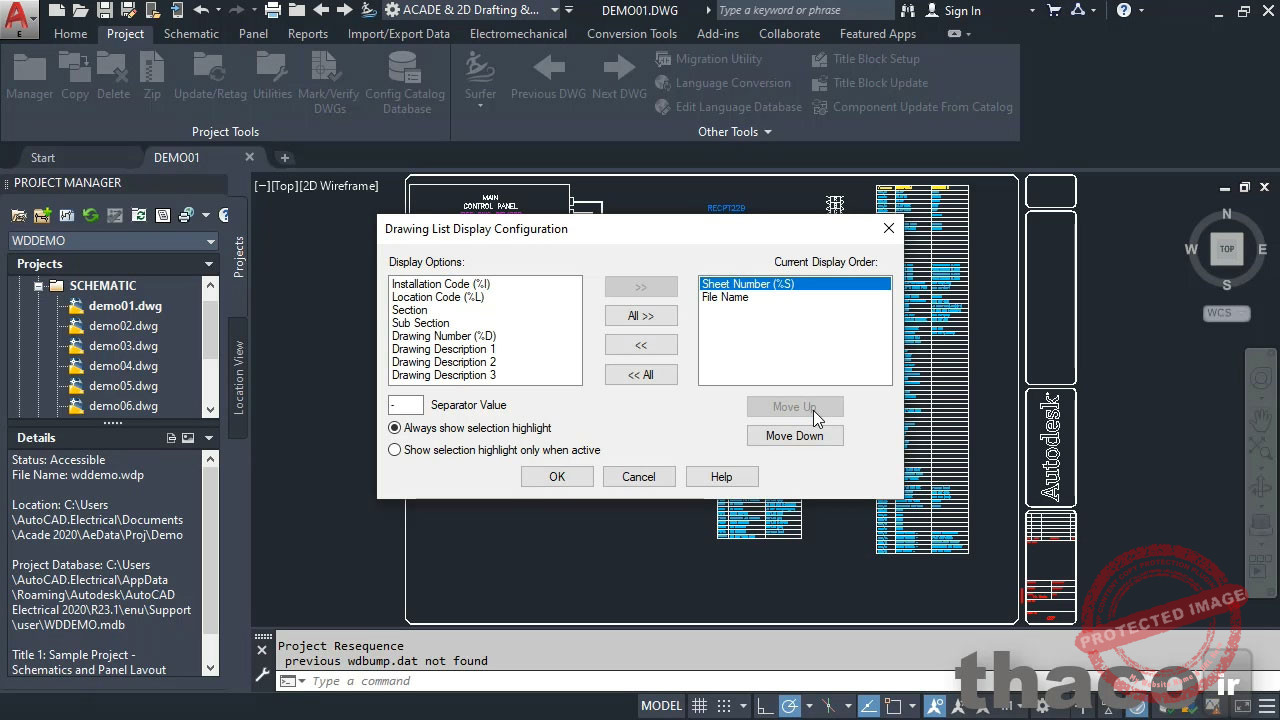Click the Separator Value input field
1280x720 pixels.
406,405
